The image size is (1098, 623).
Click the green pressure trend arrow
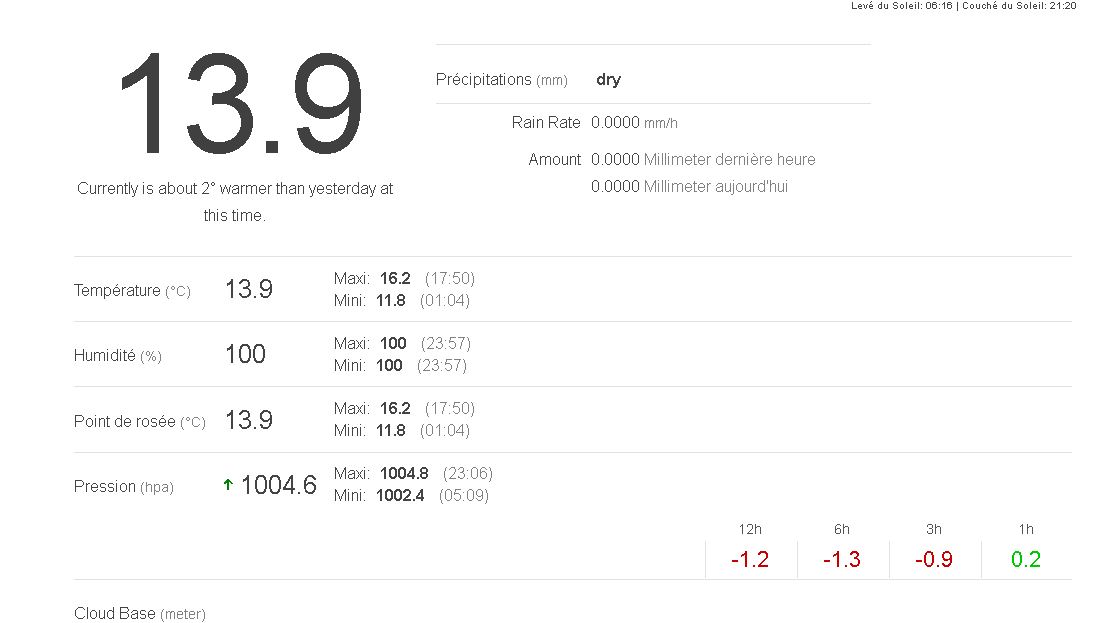228,485
